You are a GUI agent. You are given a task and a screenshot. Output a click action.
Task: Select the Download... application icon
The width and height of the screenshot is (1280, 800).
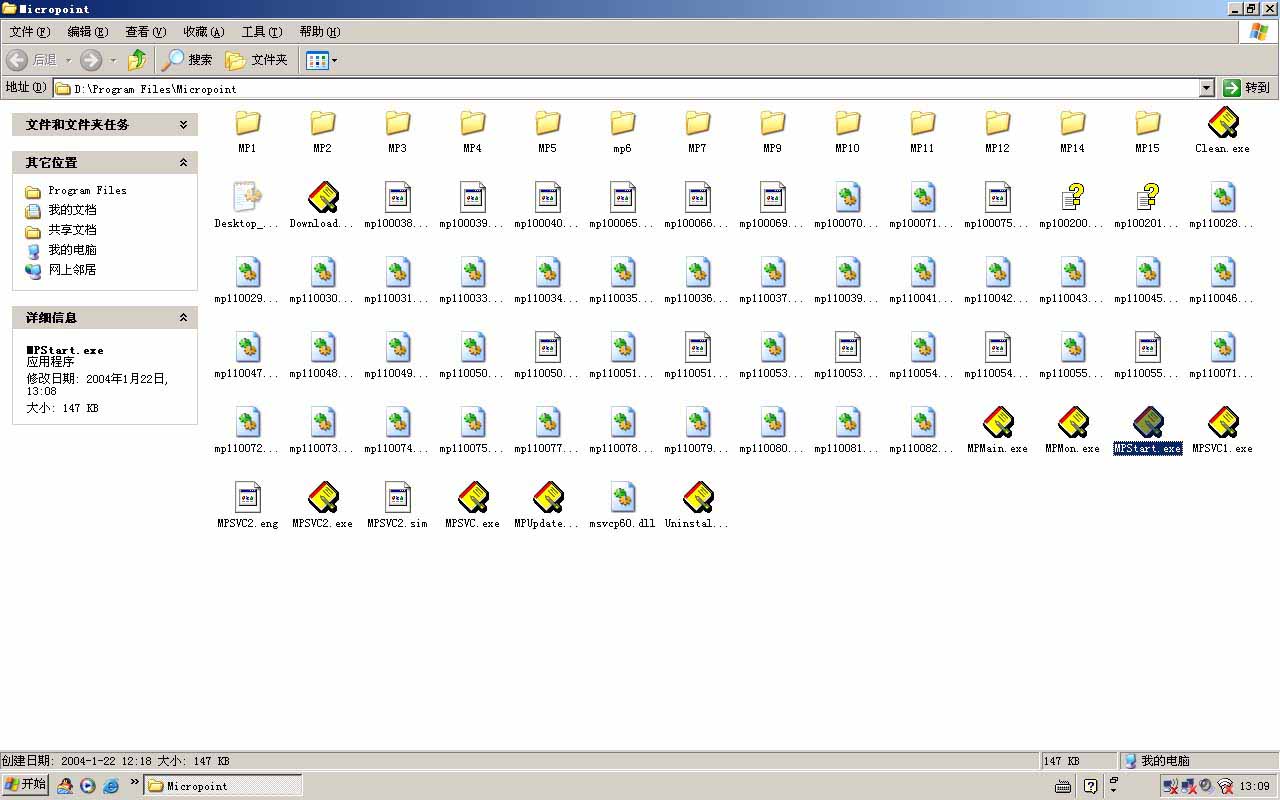click(x=322, y=198)
